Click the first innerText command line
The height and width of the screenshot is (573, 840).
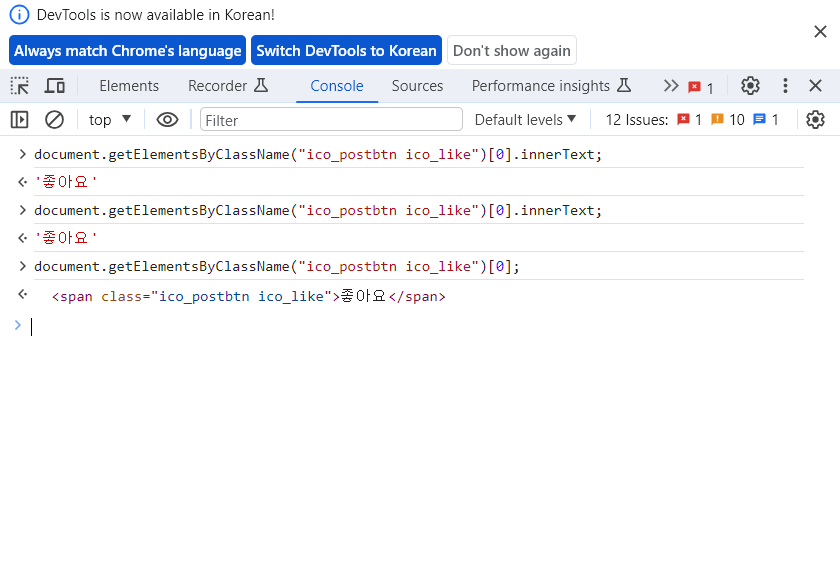(318, 154)
